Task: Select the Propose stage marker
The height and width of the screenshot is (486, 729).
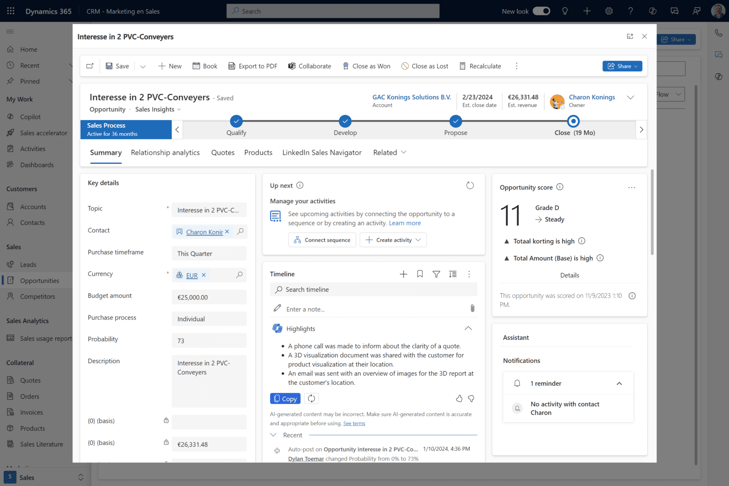Action: [x=456, y=121]
